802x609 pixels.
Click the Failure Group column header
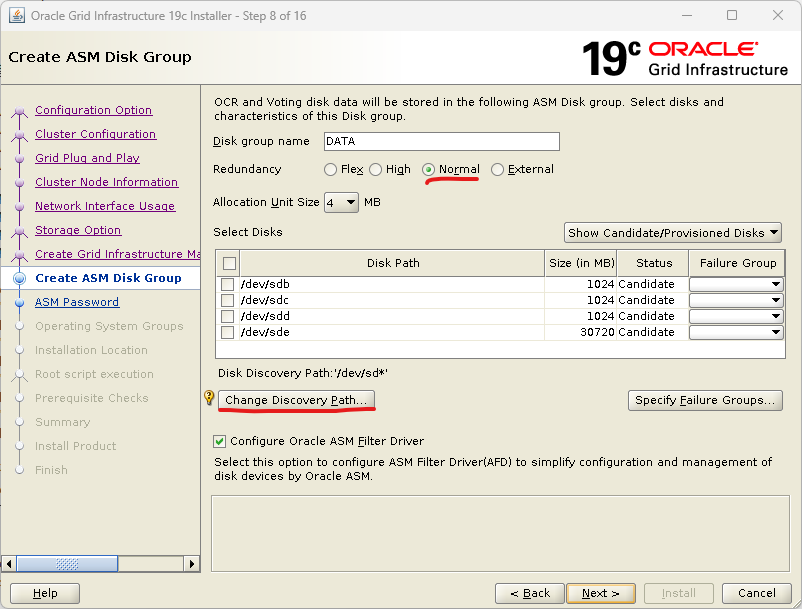tap(737, 263)
